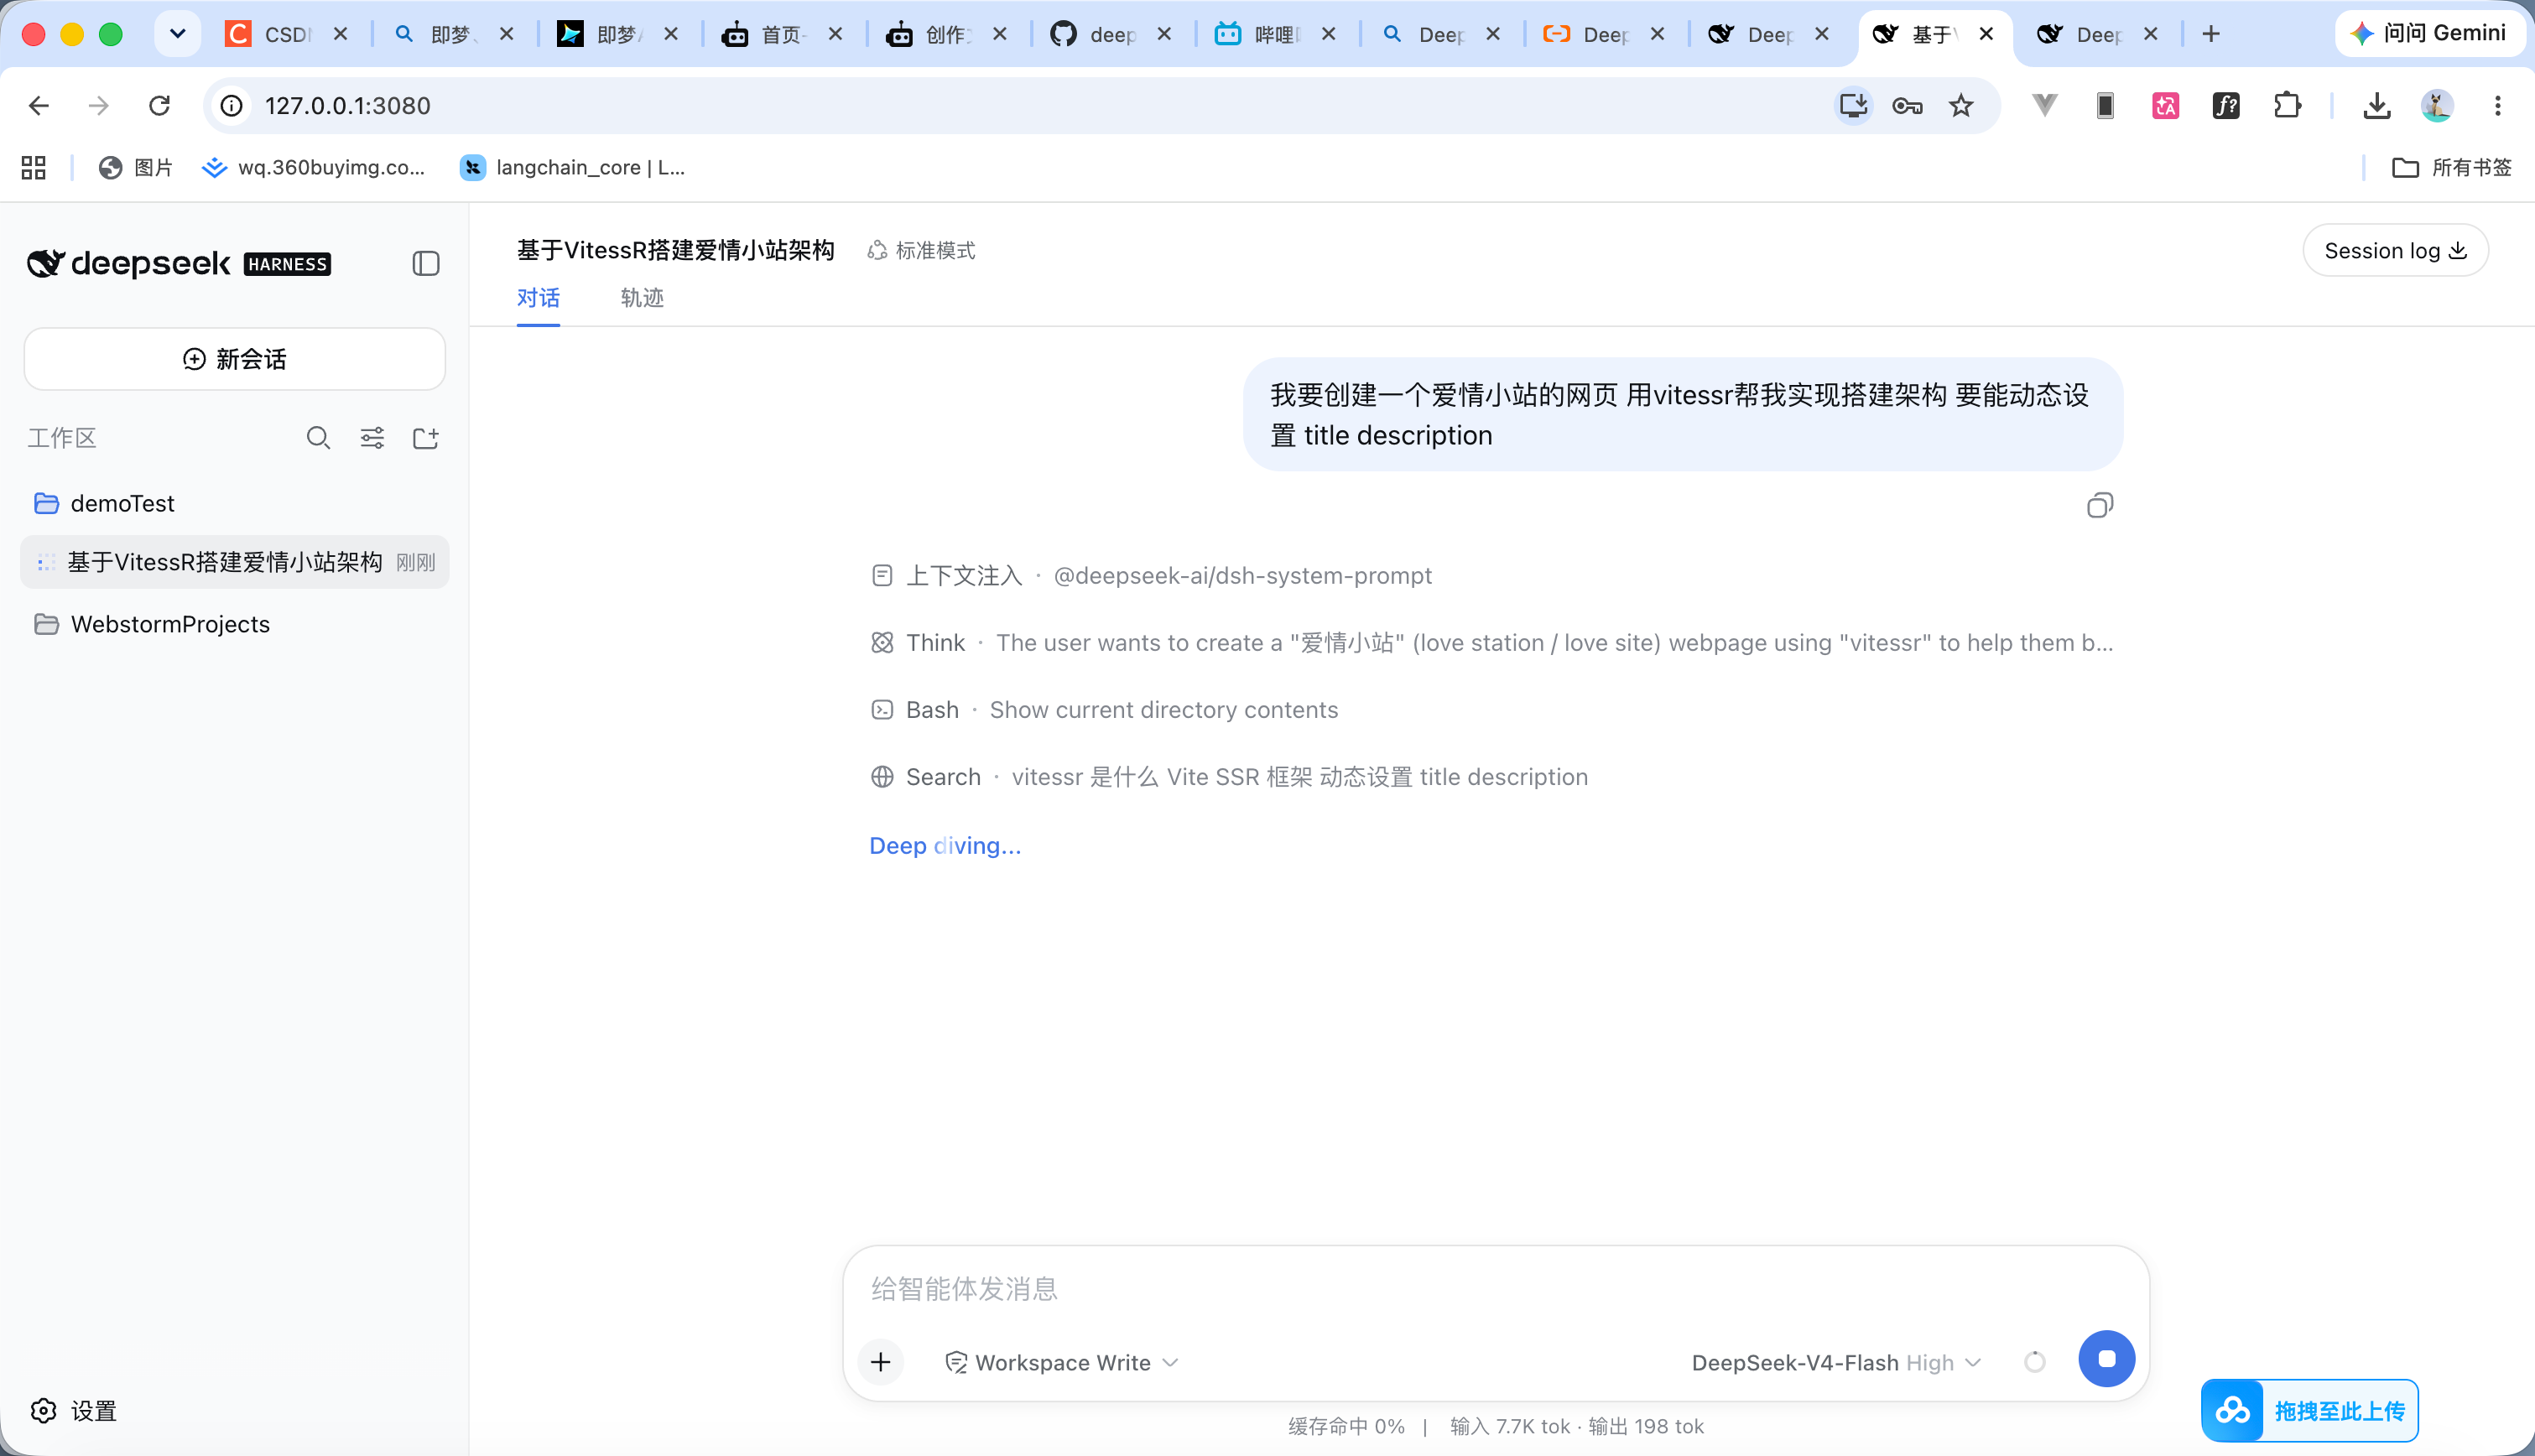Screen dimensions: 2535x1456
Task: Click the HARNESS badge label
Action: coord(288,264)
